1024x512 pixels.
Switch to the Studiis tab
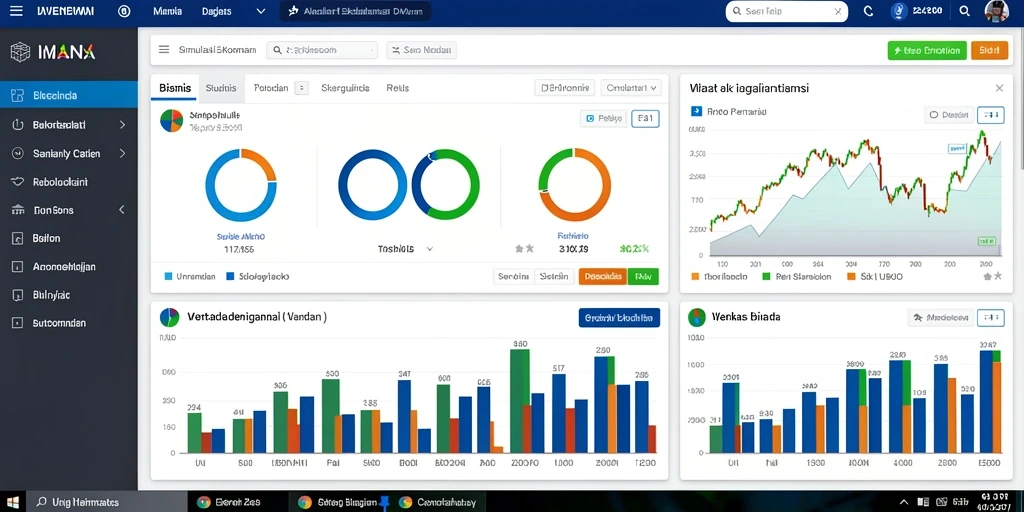click(x=221, y=88)
